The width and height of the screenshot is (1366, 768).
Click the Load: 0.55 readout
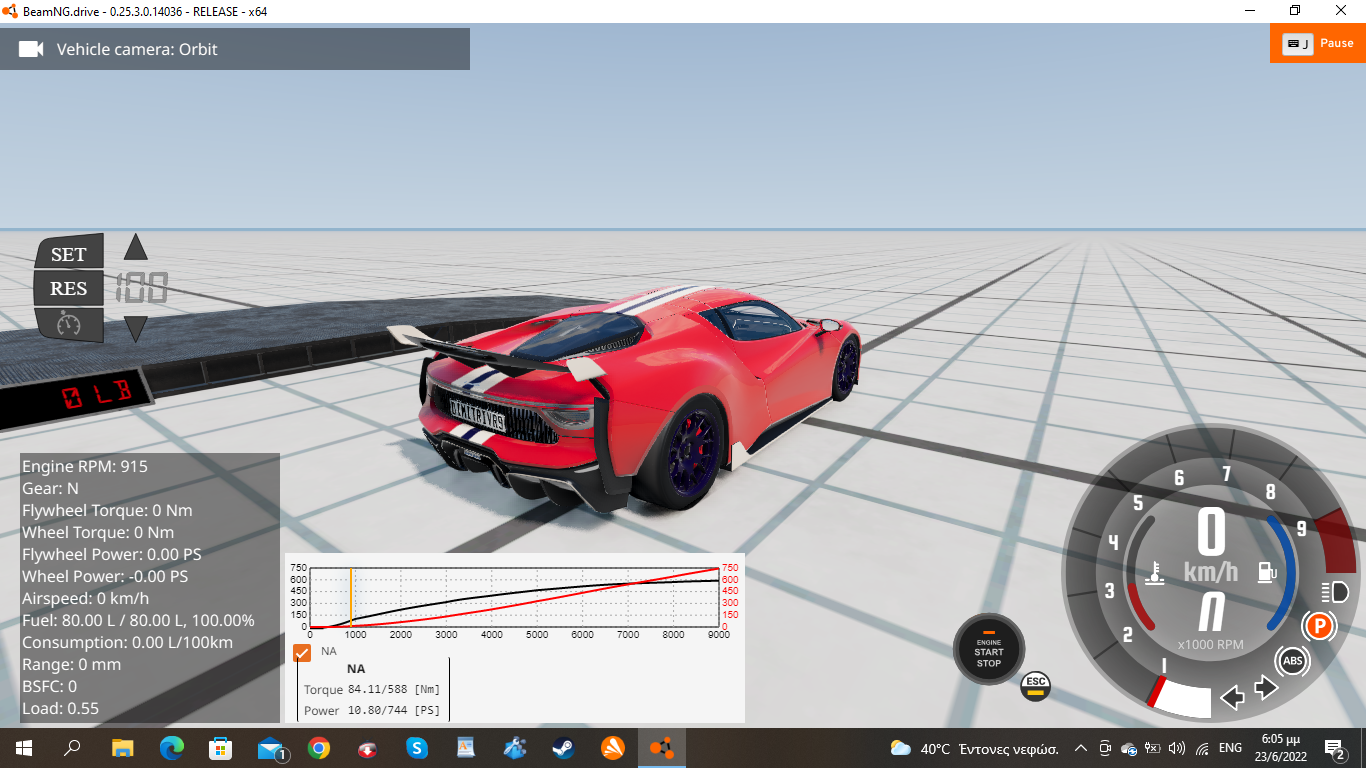(60, 708)
